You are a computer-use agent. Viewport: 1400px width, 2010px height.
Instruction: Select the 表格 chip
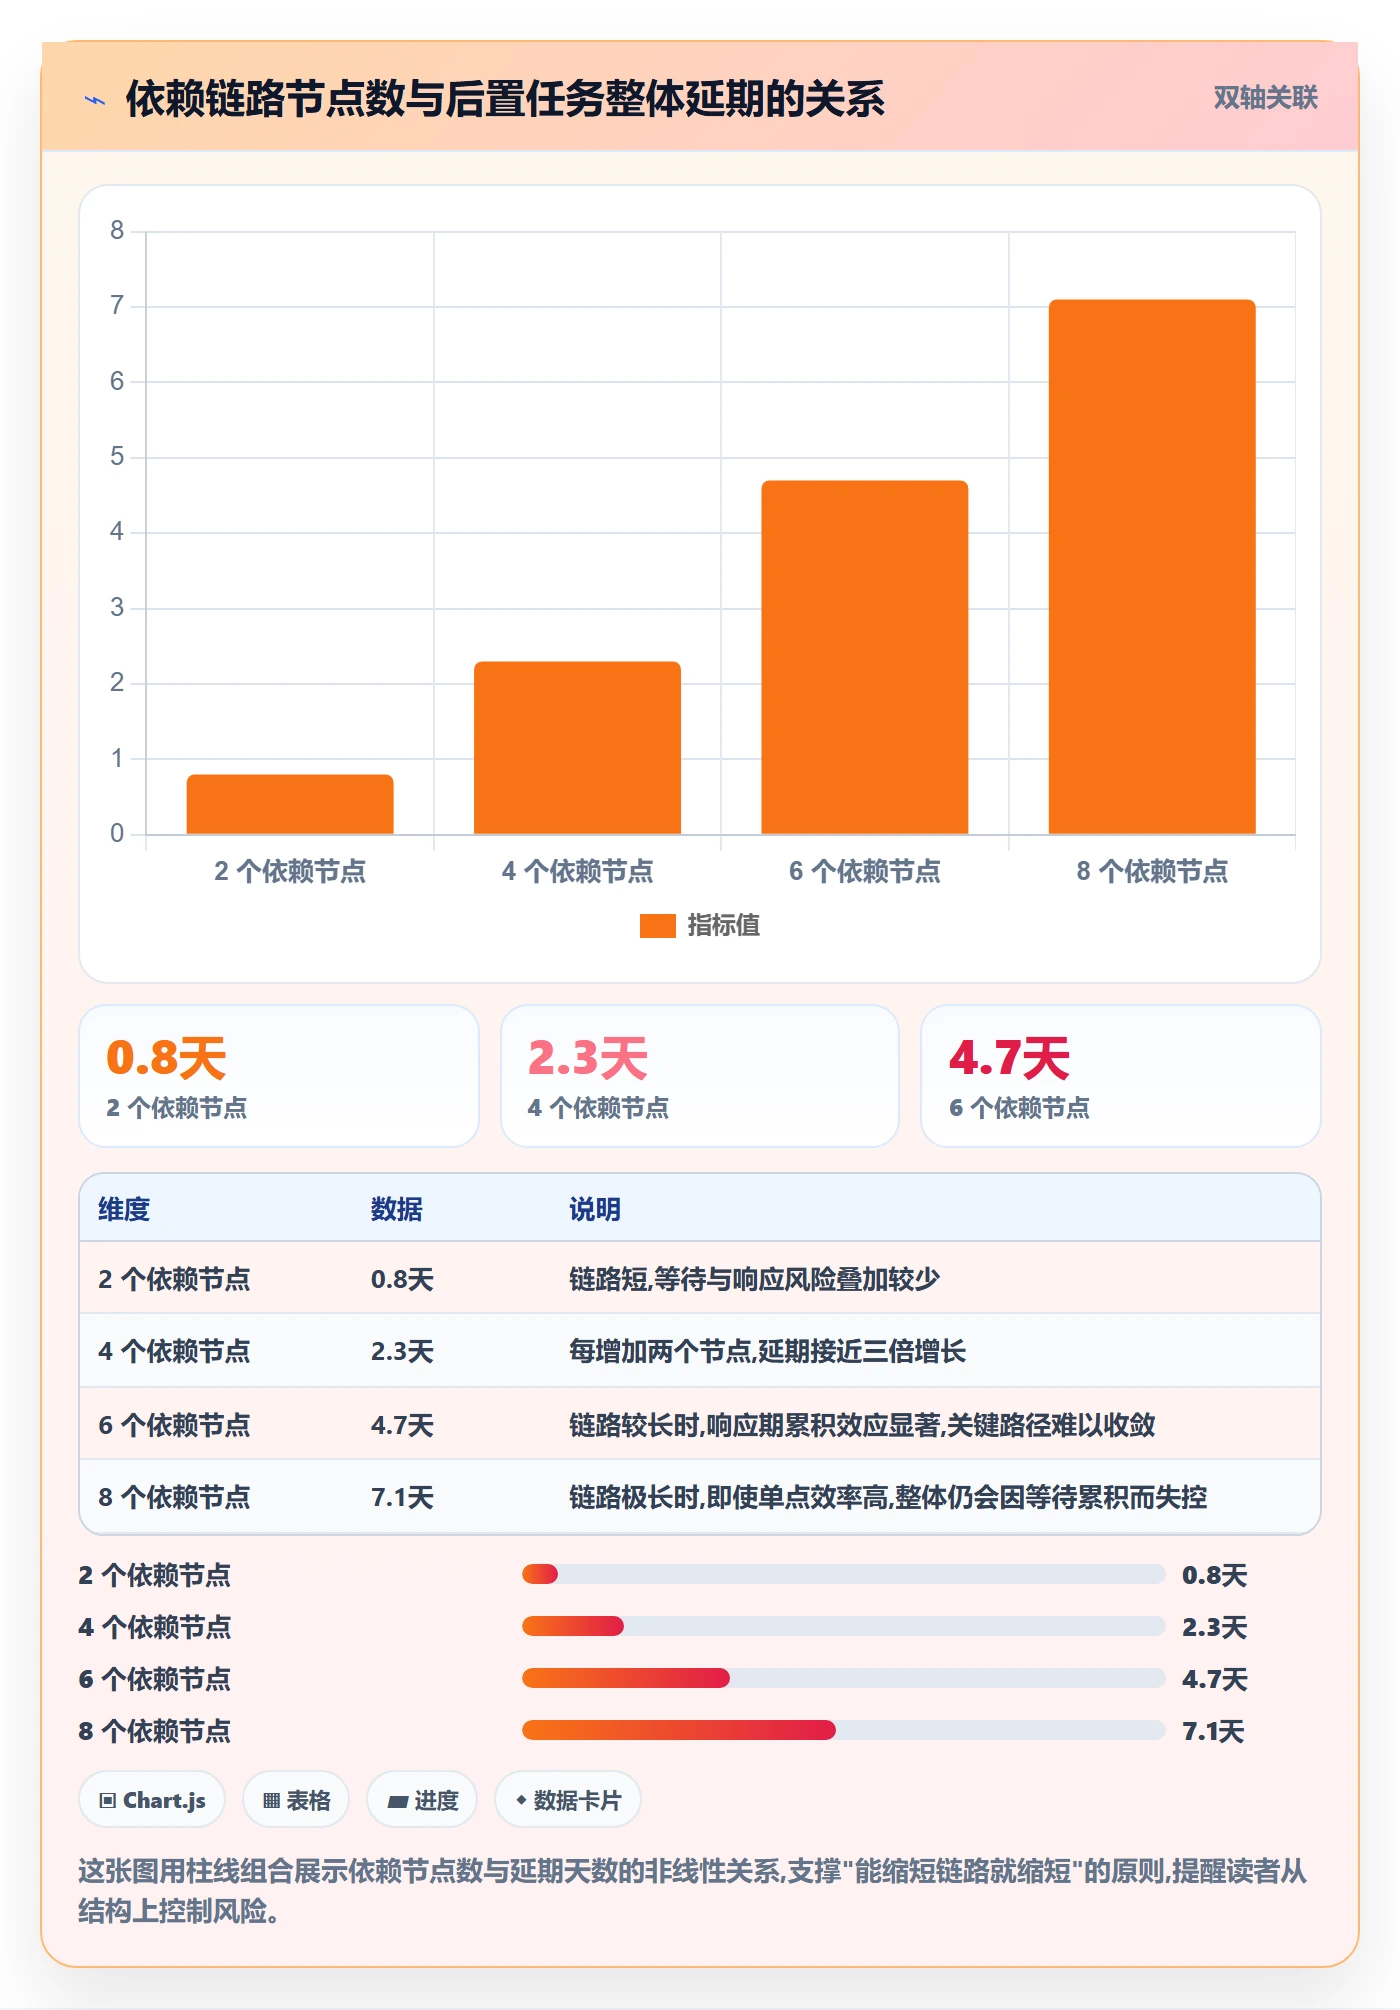296,1800
